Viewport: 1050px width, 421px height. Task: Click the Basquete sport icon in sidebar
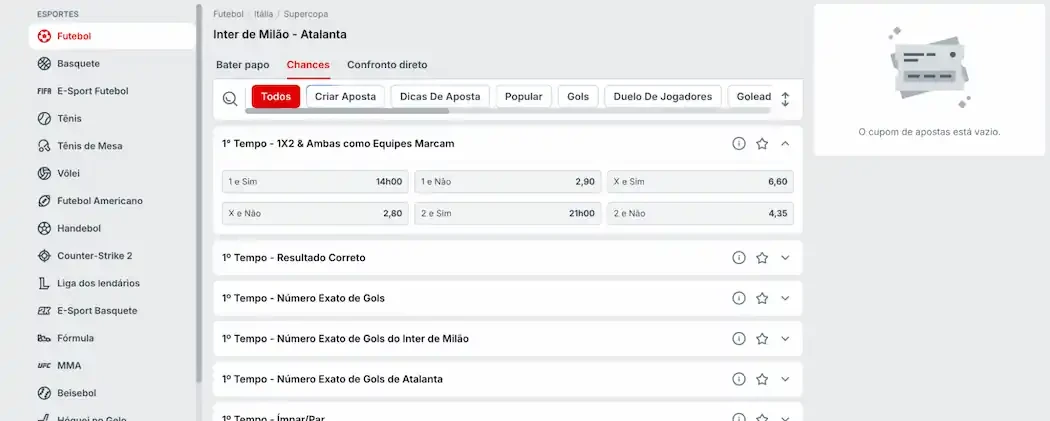[44, 63]
